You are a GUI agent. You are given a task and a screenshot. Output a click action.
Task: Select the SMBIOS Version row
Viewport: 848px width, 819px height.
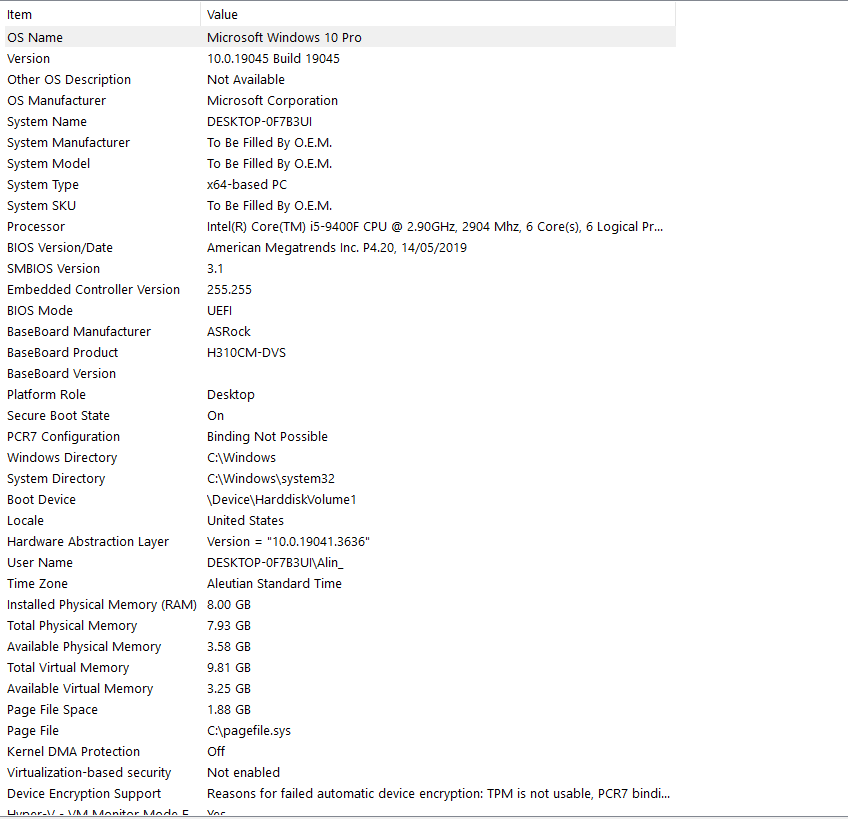[340, 269]
